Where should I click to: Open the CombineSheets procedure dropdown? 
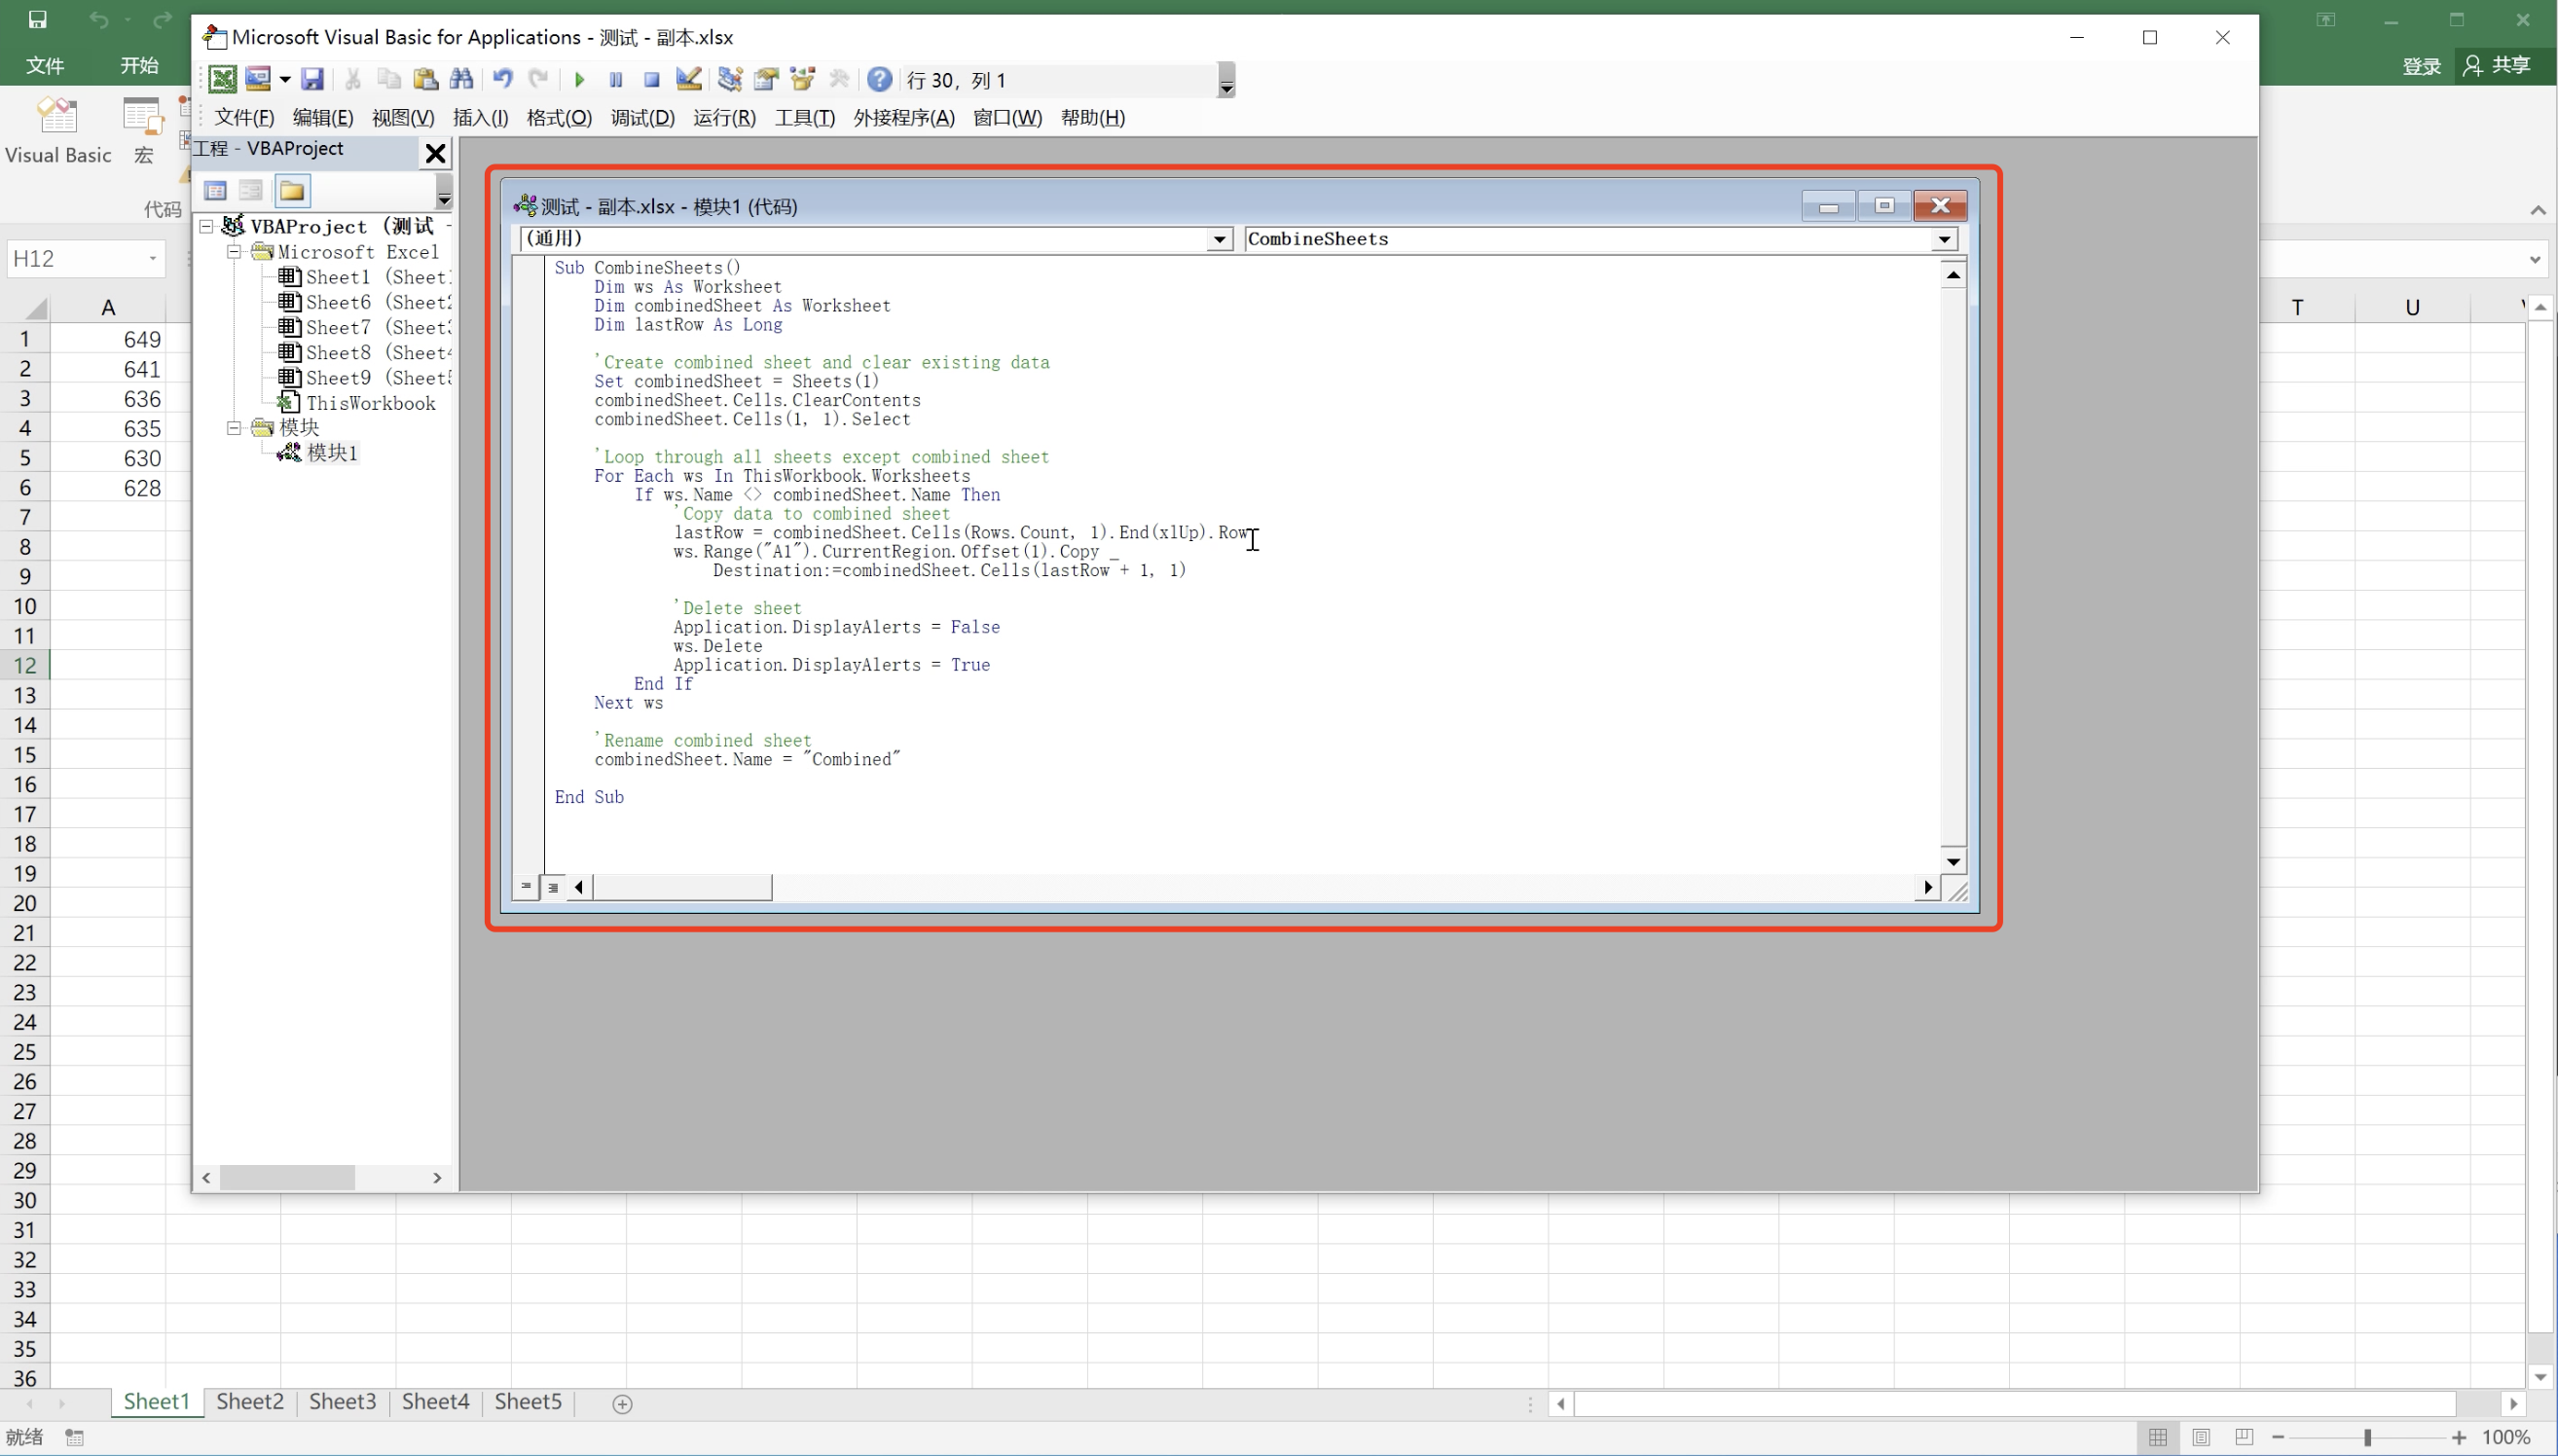tap(1943, 239)
